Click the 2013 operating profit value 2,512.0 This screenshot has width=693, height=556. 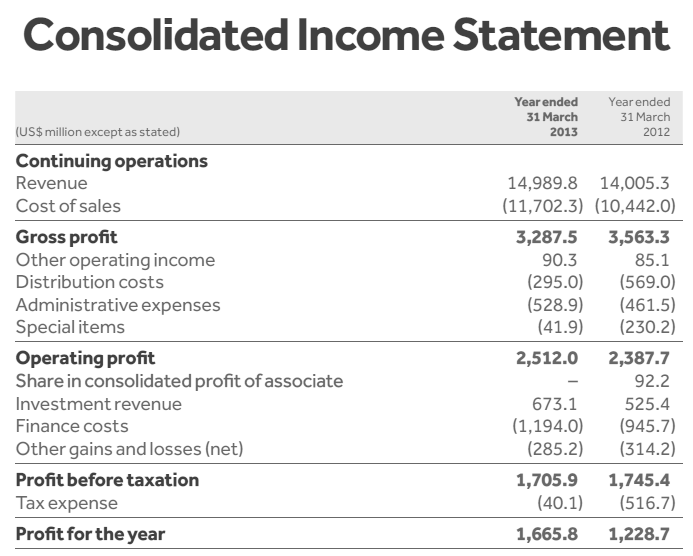click(547, 358)
